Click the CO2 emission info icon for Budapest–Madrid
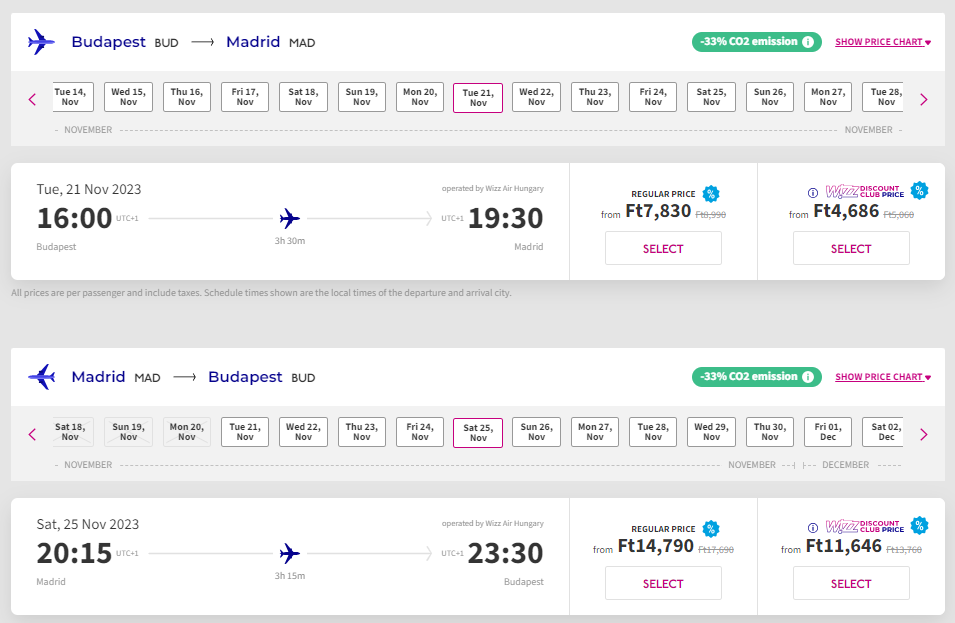This screenshot has height=623, width=955. pos(808,42)
